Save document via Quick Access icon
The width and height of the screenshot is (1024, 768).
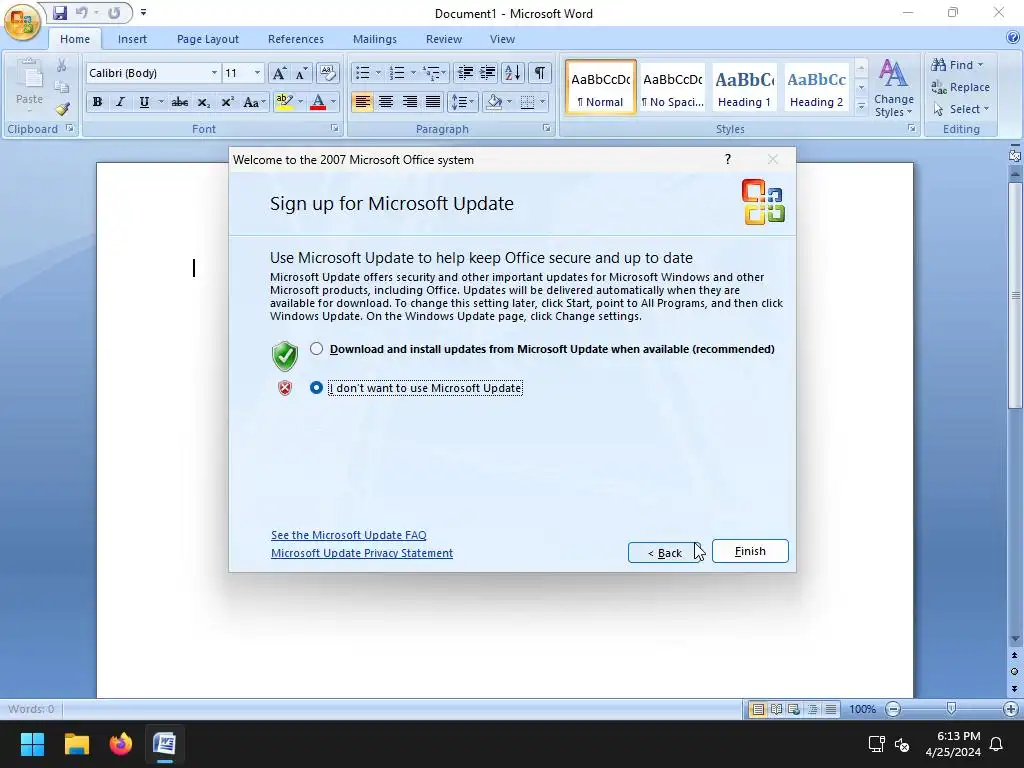pos(59,12)
